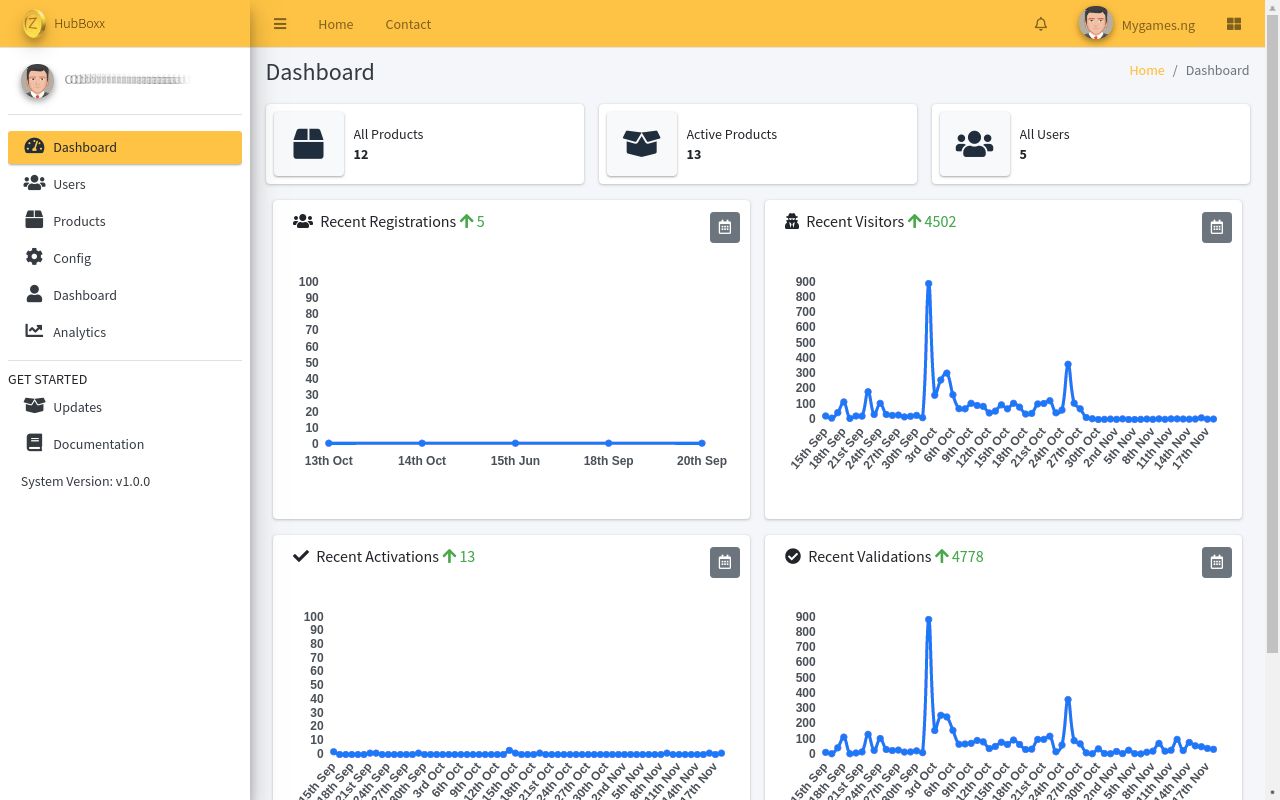Open calendar filter for Recent Activations
Viewport: 1280px width, 800px height.
click(725, 562)
